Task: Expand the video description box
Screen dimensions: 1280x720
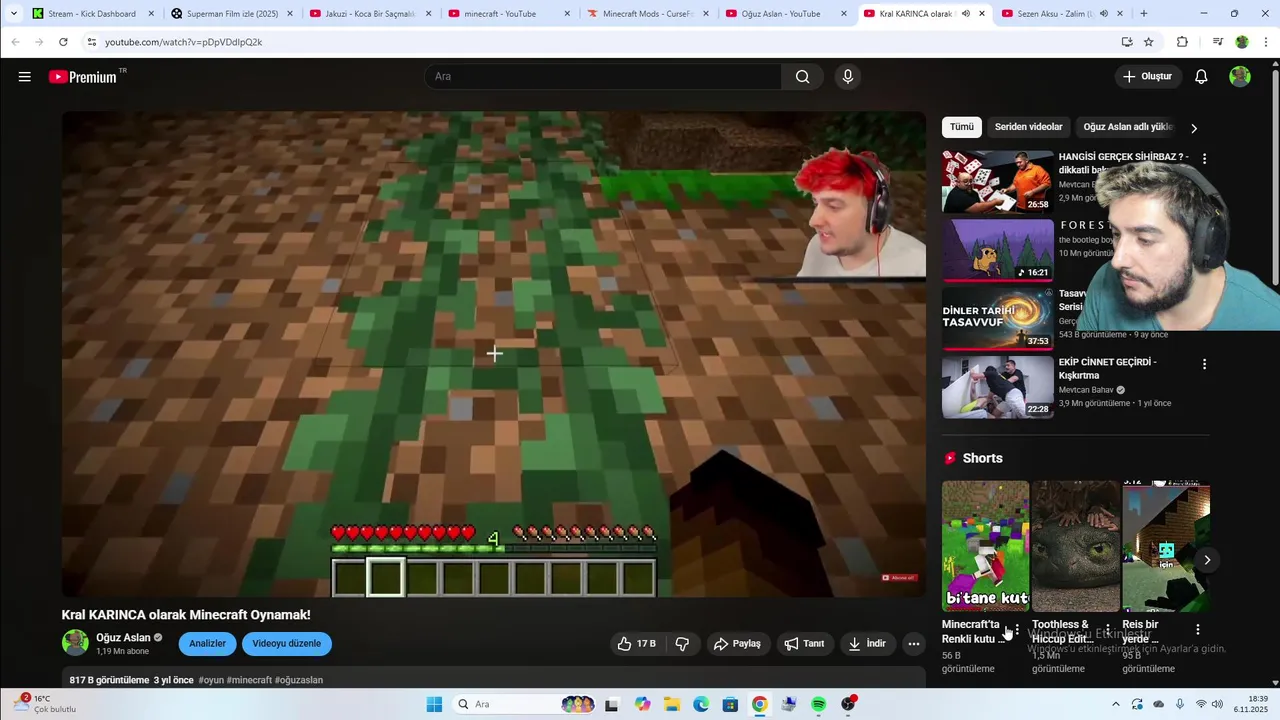Action: click(493, 679)
